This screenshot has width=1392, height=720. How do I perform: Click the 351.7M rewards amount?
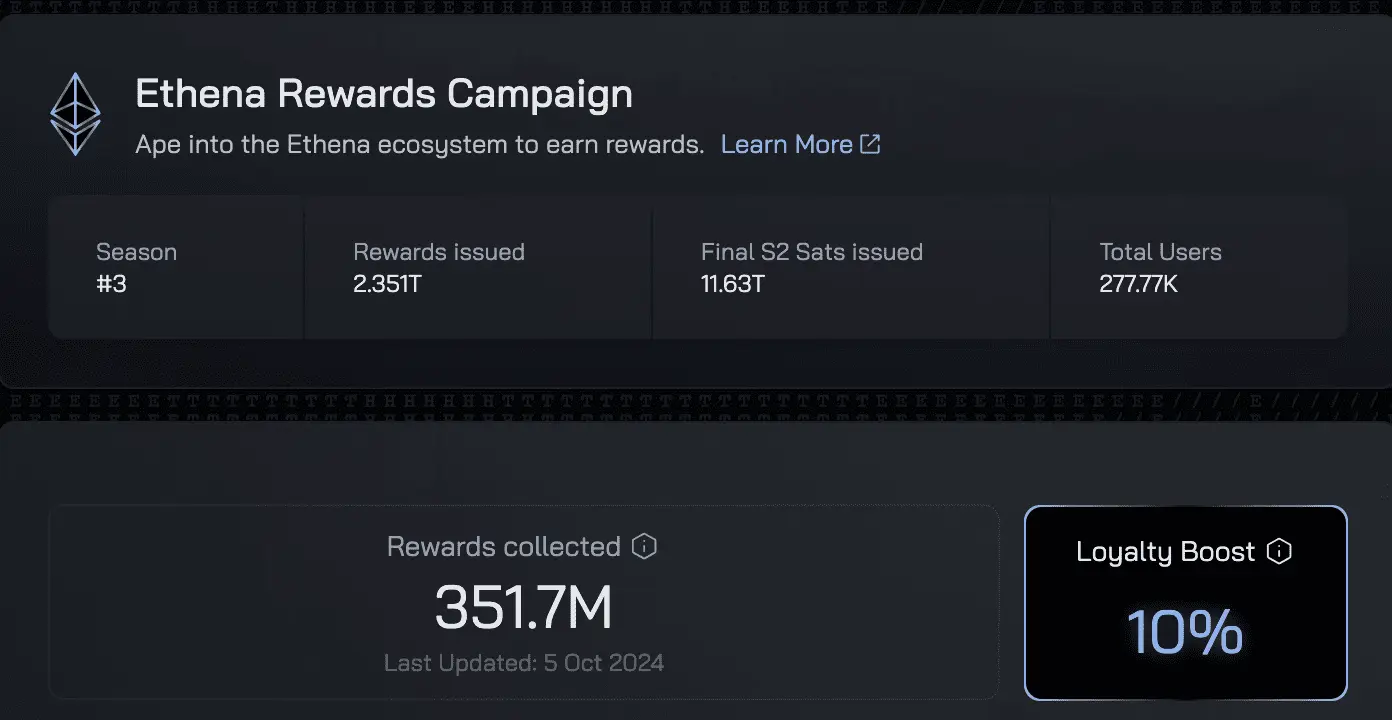pyautogui.click(x=524, y=607)
